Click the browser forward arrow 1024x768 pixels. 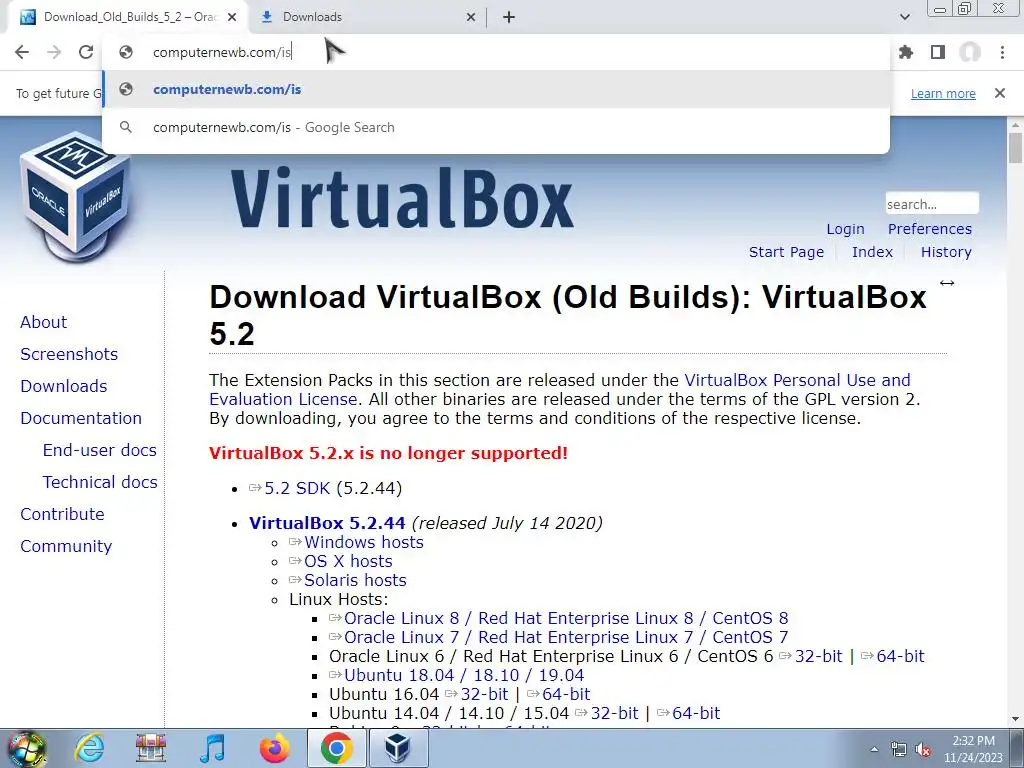pos(54,52)
